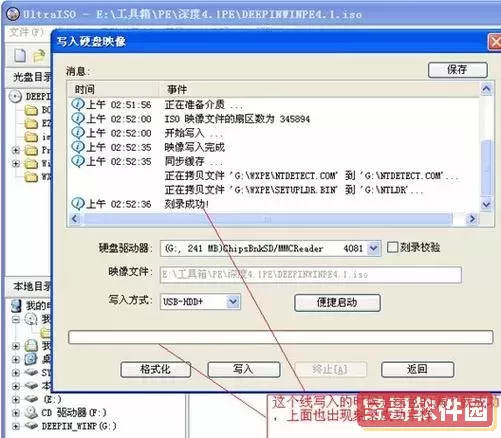Click the message list horizontal scrollbar thumb

268,219
